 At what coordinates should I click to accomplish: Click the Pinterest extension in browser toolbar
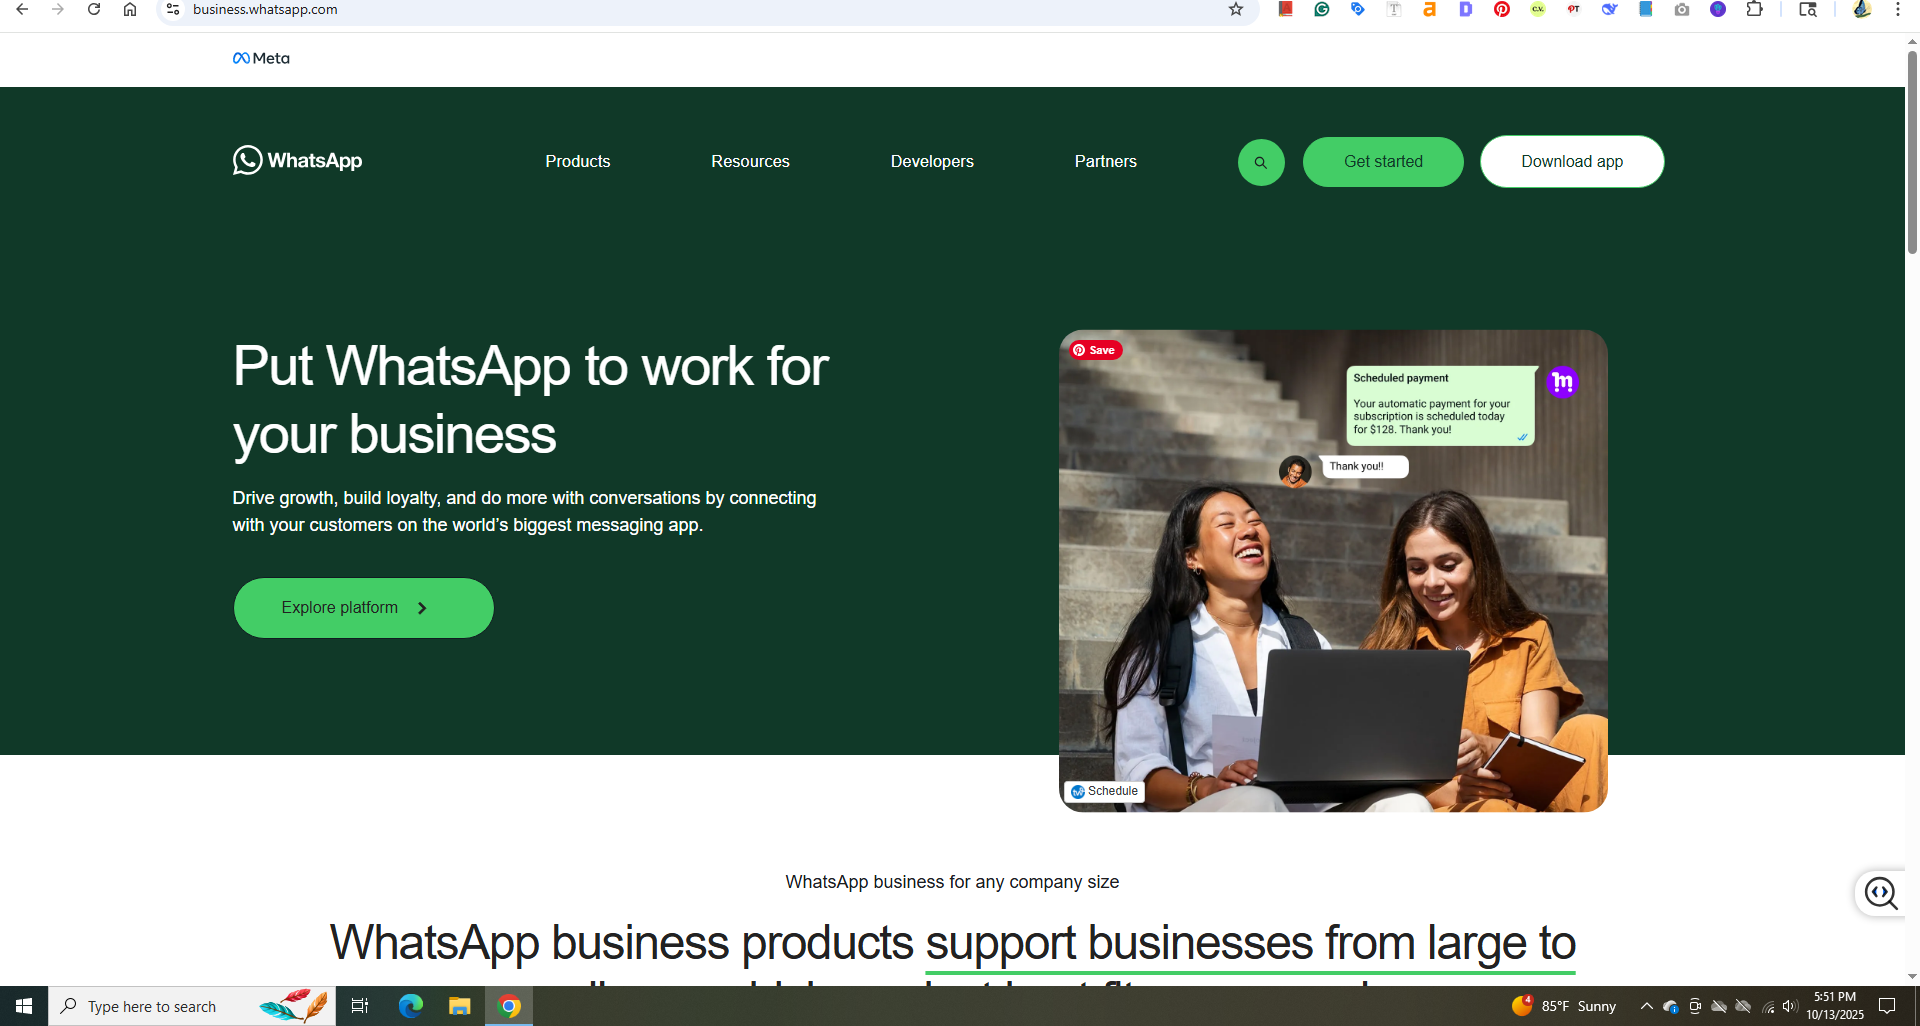click(1502, 10)
